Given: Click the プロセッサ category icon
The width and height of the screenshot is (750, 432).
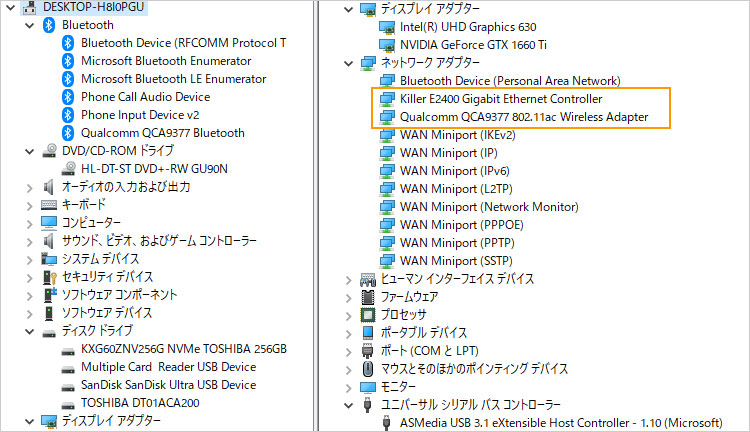Looking at the screenshot, I should click(x=367, y=314).
